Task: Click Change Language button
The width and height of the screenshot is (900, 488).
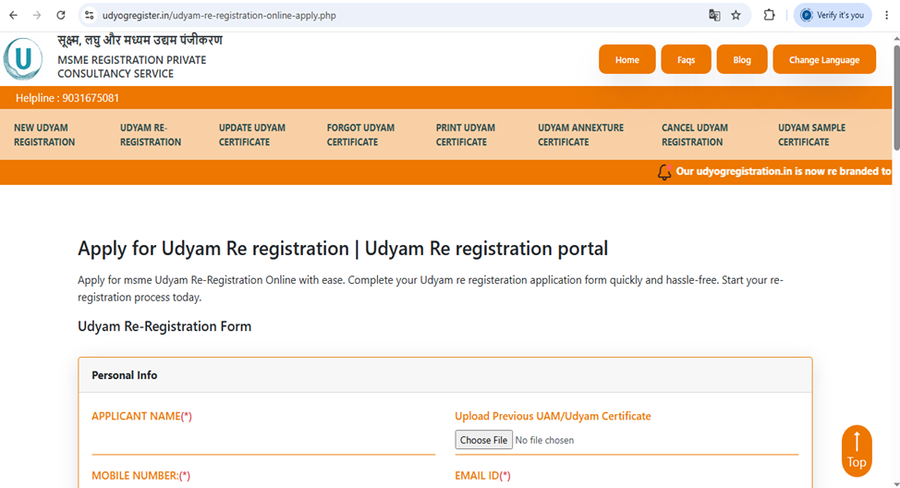Action: pos(824,60)
